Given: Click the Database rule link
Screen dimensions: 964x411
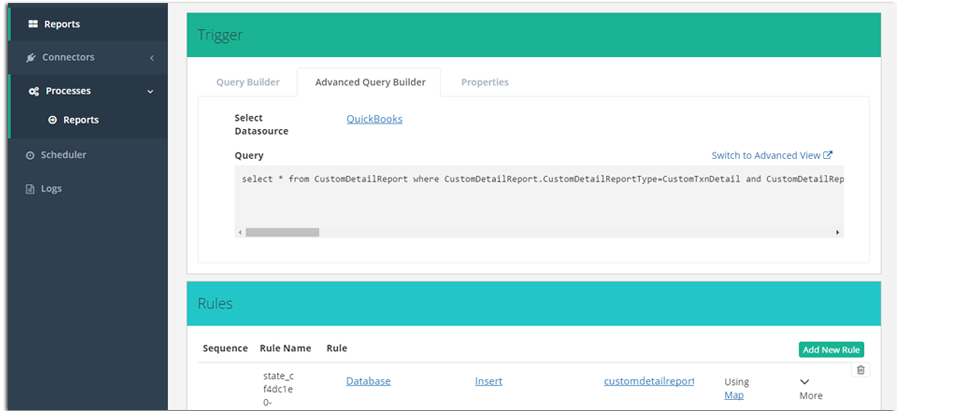Looking at the screenshot, I should pyautogui.click(x=368, y=381).
